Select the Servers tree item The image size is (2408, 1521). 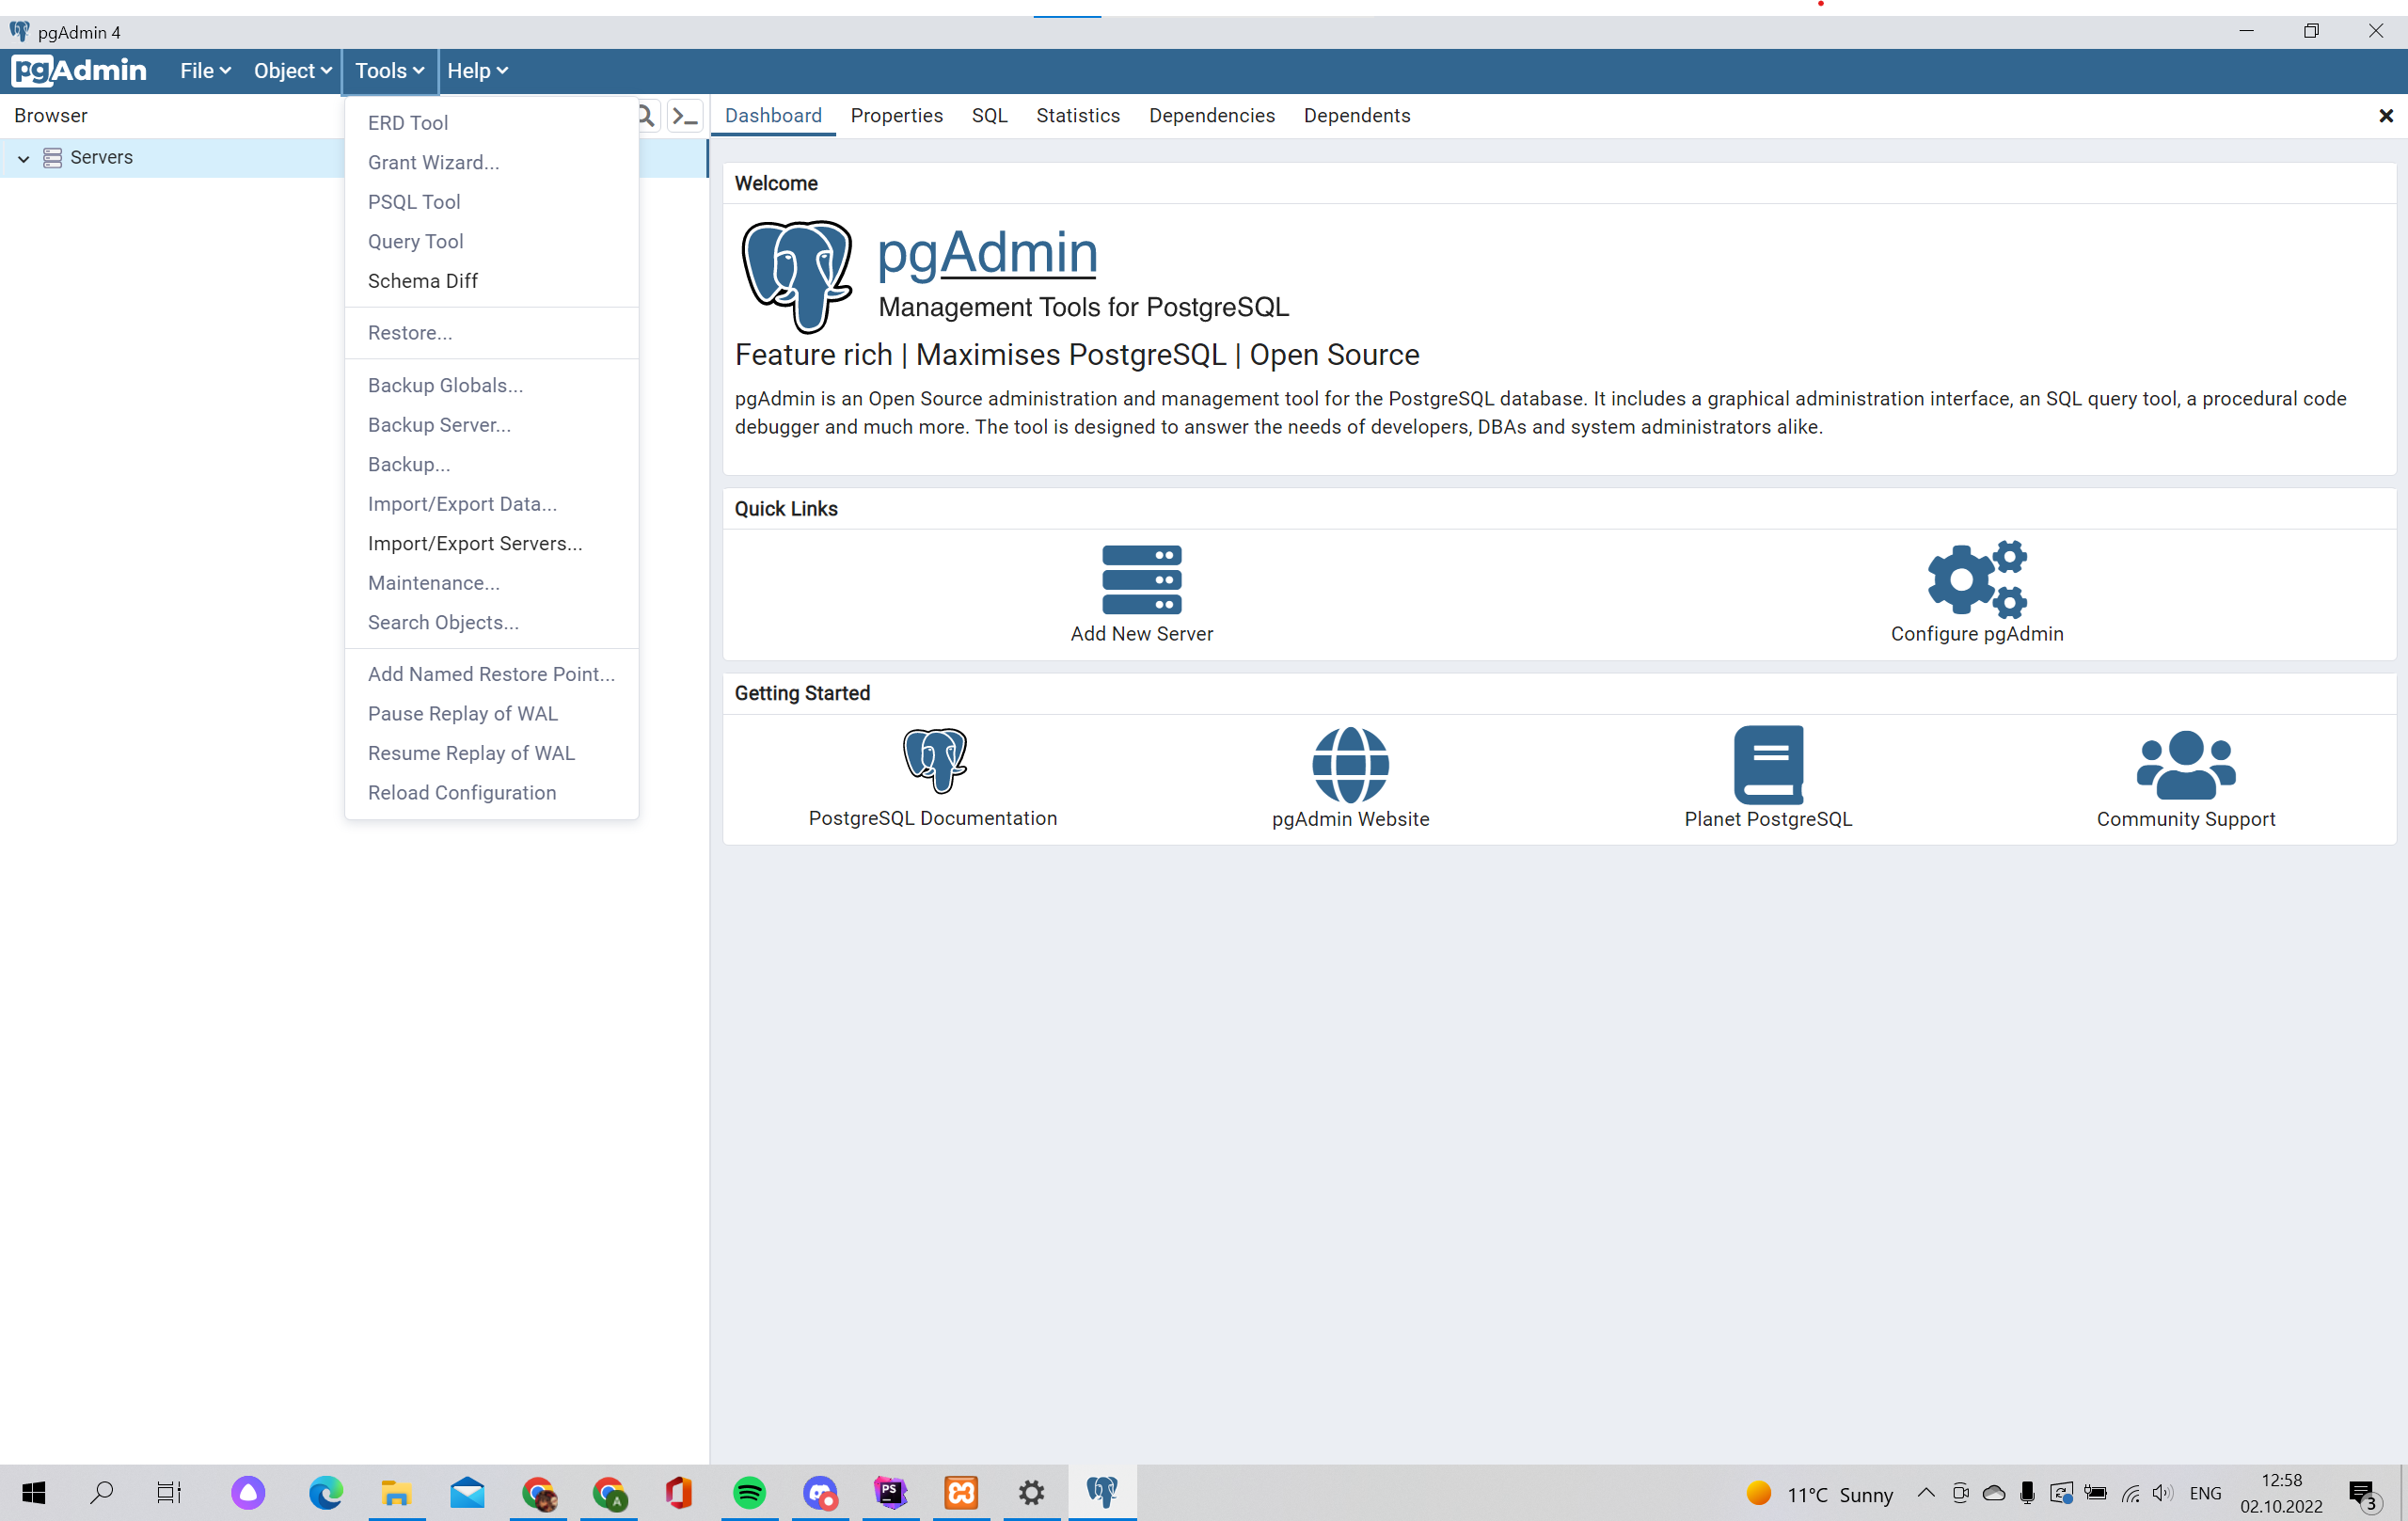(101, 158)
